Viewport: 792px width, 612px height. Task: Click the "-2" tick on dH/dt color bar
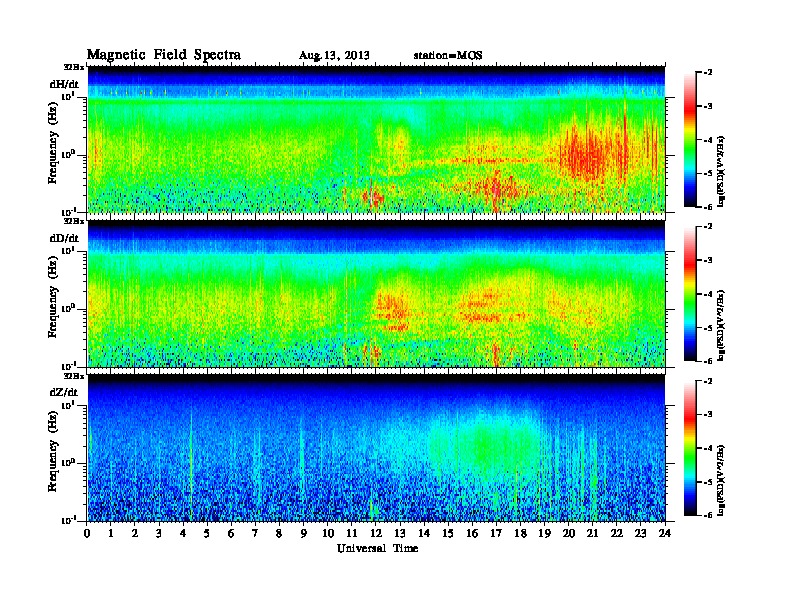[709, 73]
